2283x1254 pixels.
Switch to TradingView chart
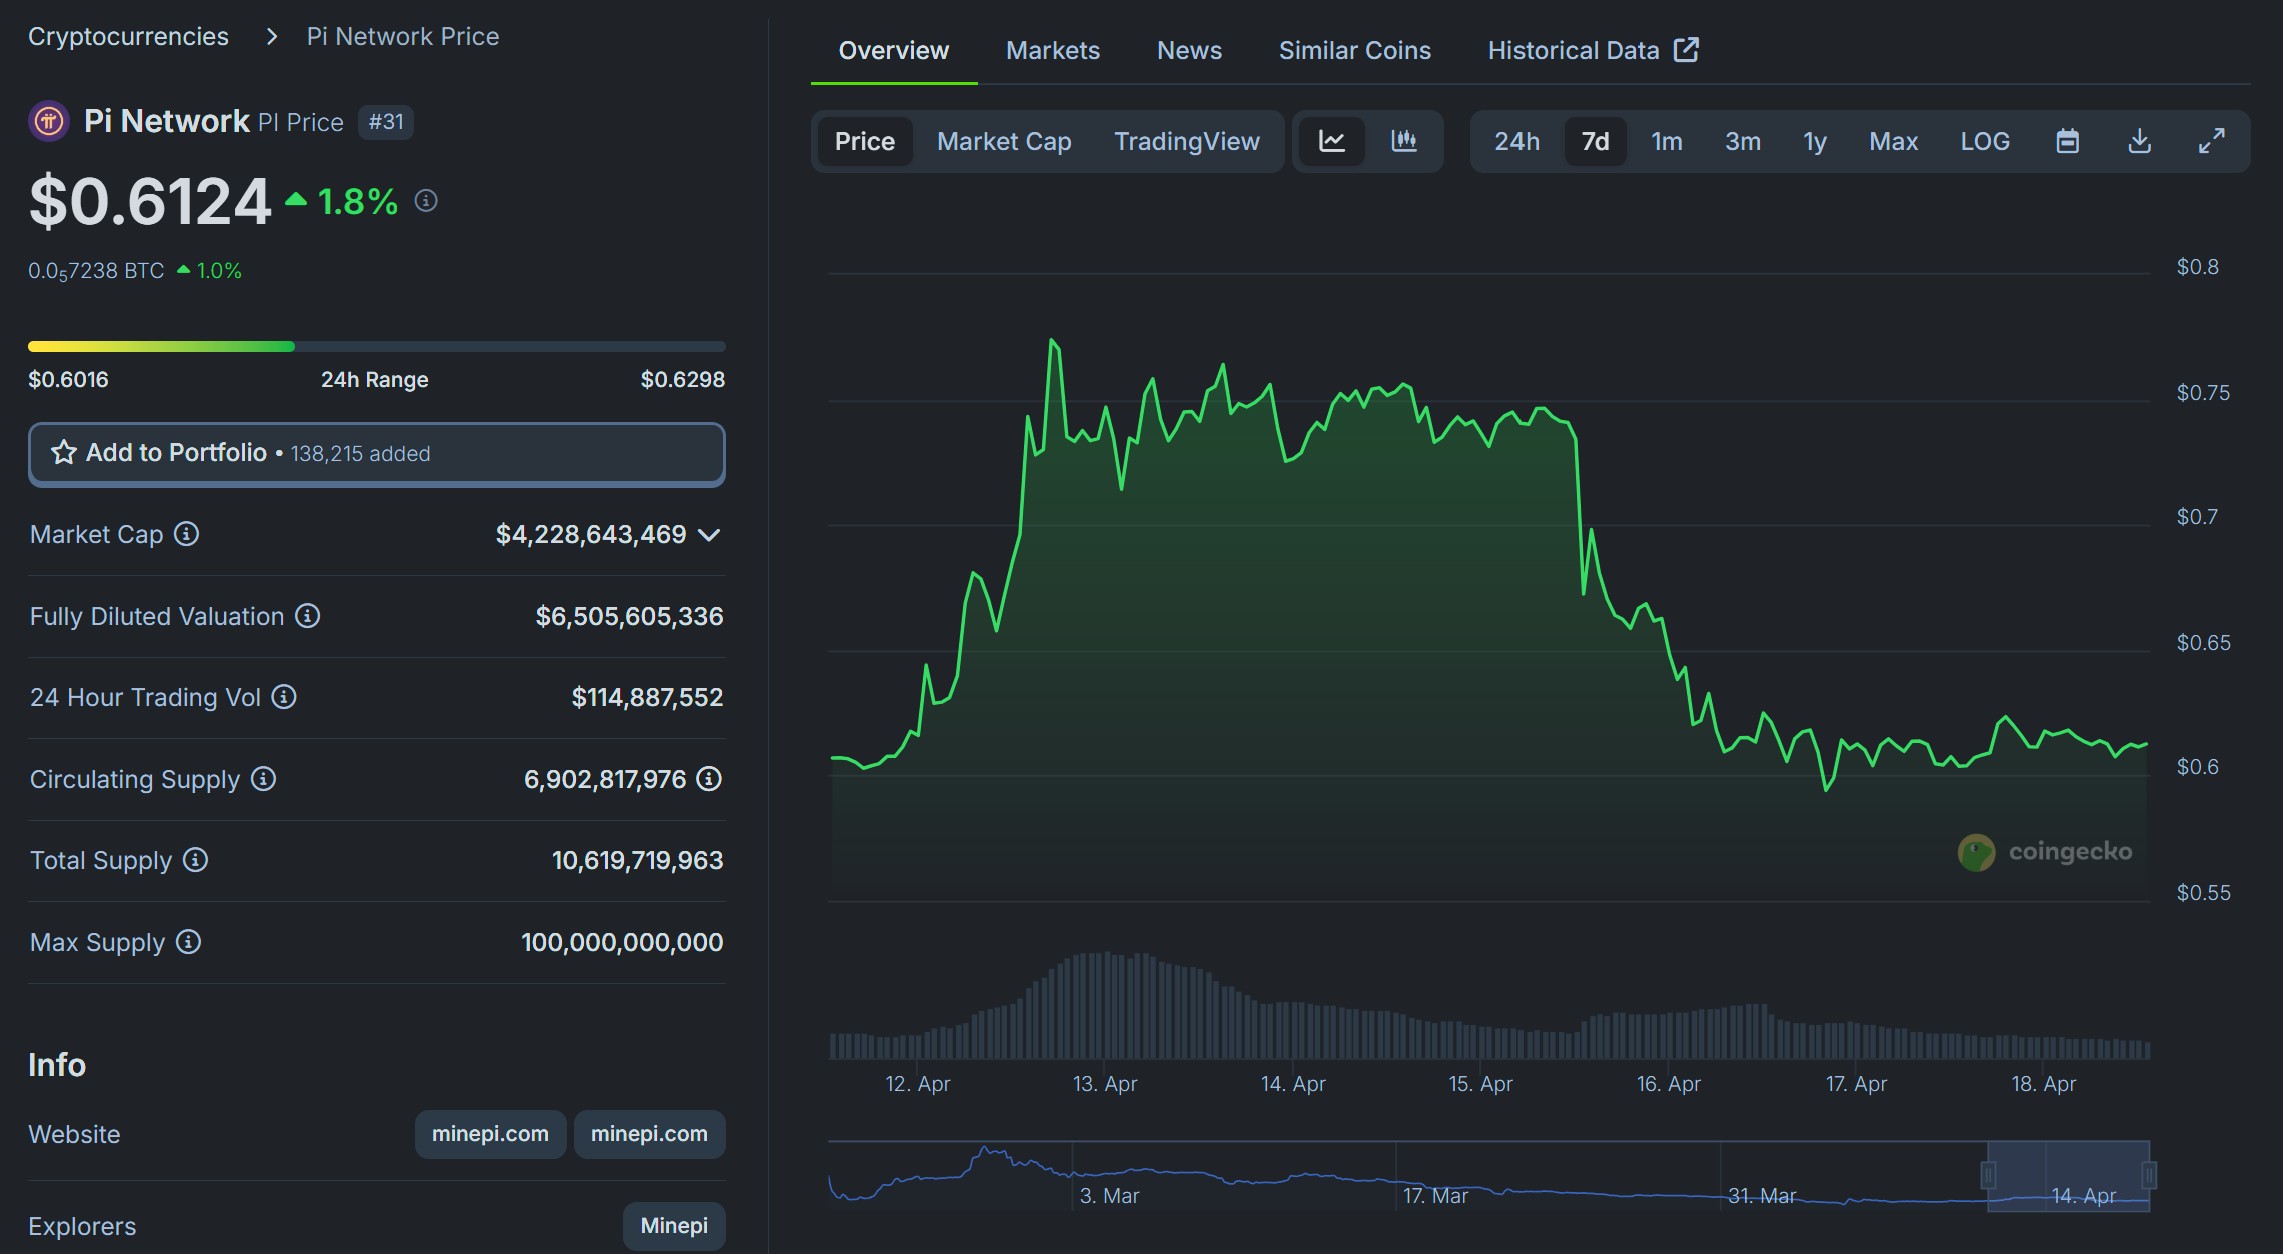pos(1187,141)
